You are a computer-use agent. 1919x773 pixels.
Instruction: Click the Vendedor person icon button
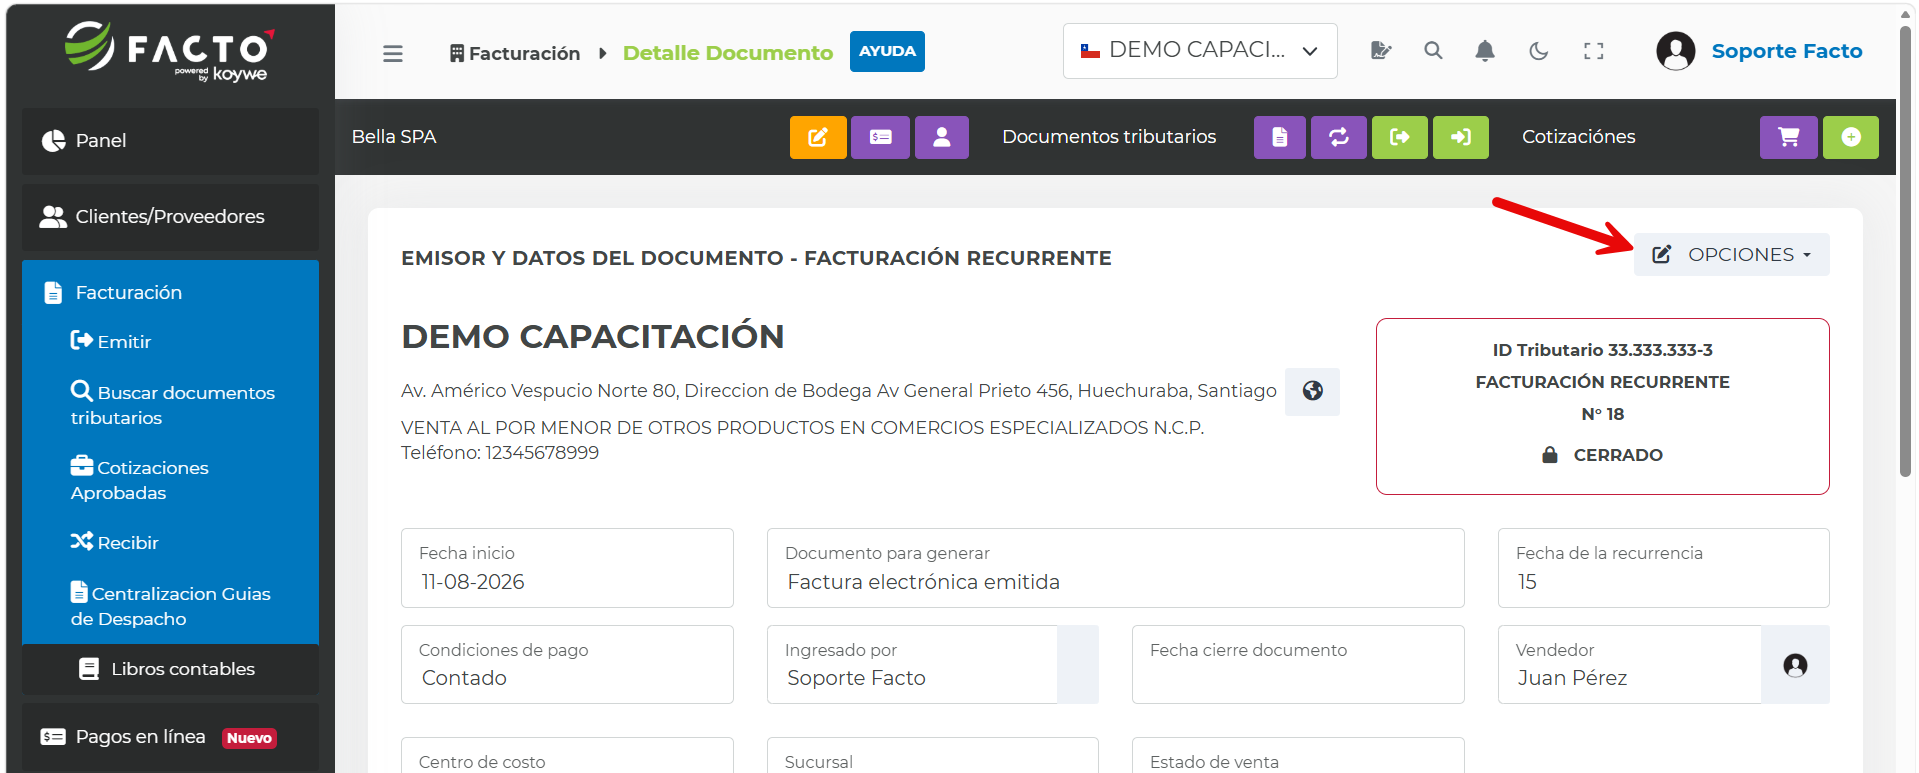click(x=1795, y=665)
